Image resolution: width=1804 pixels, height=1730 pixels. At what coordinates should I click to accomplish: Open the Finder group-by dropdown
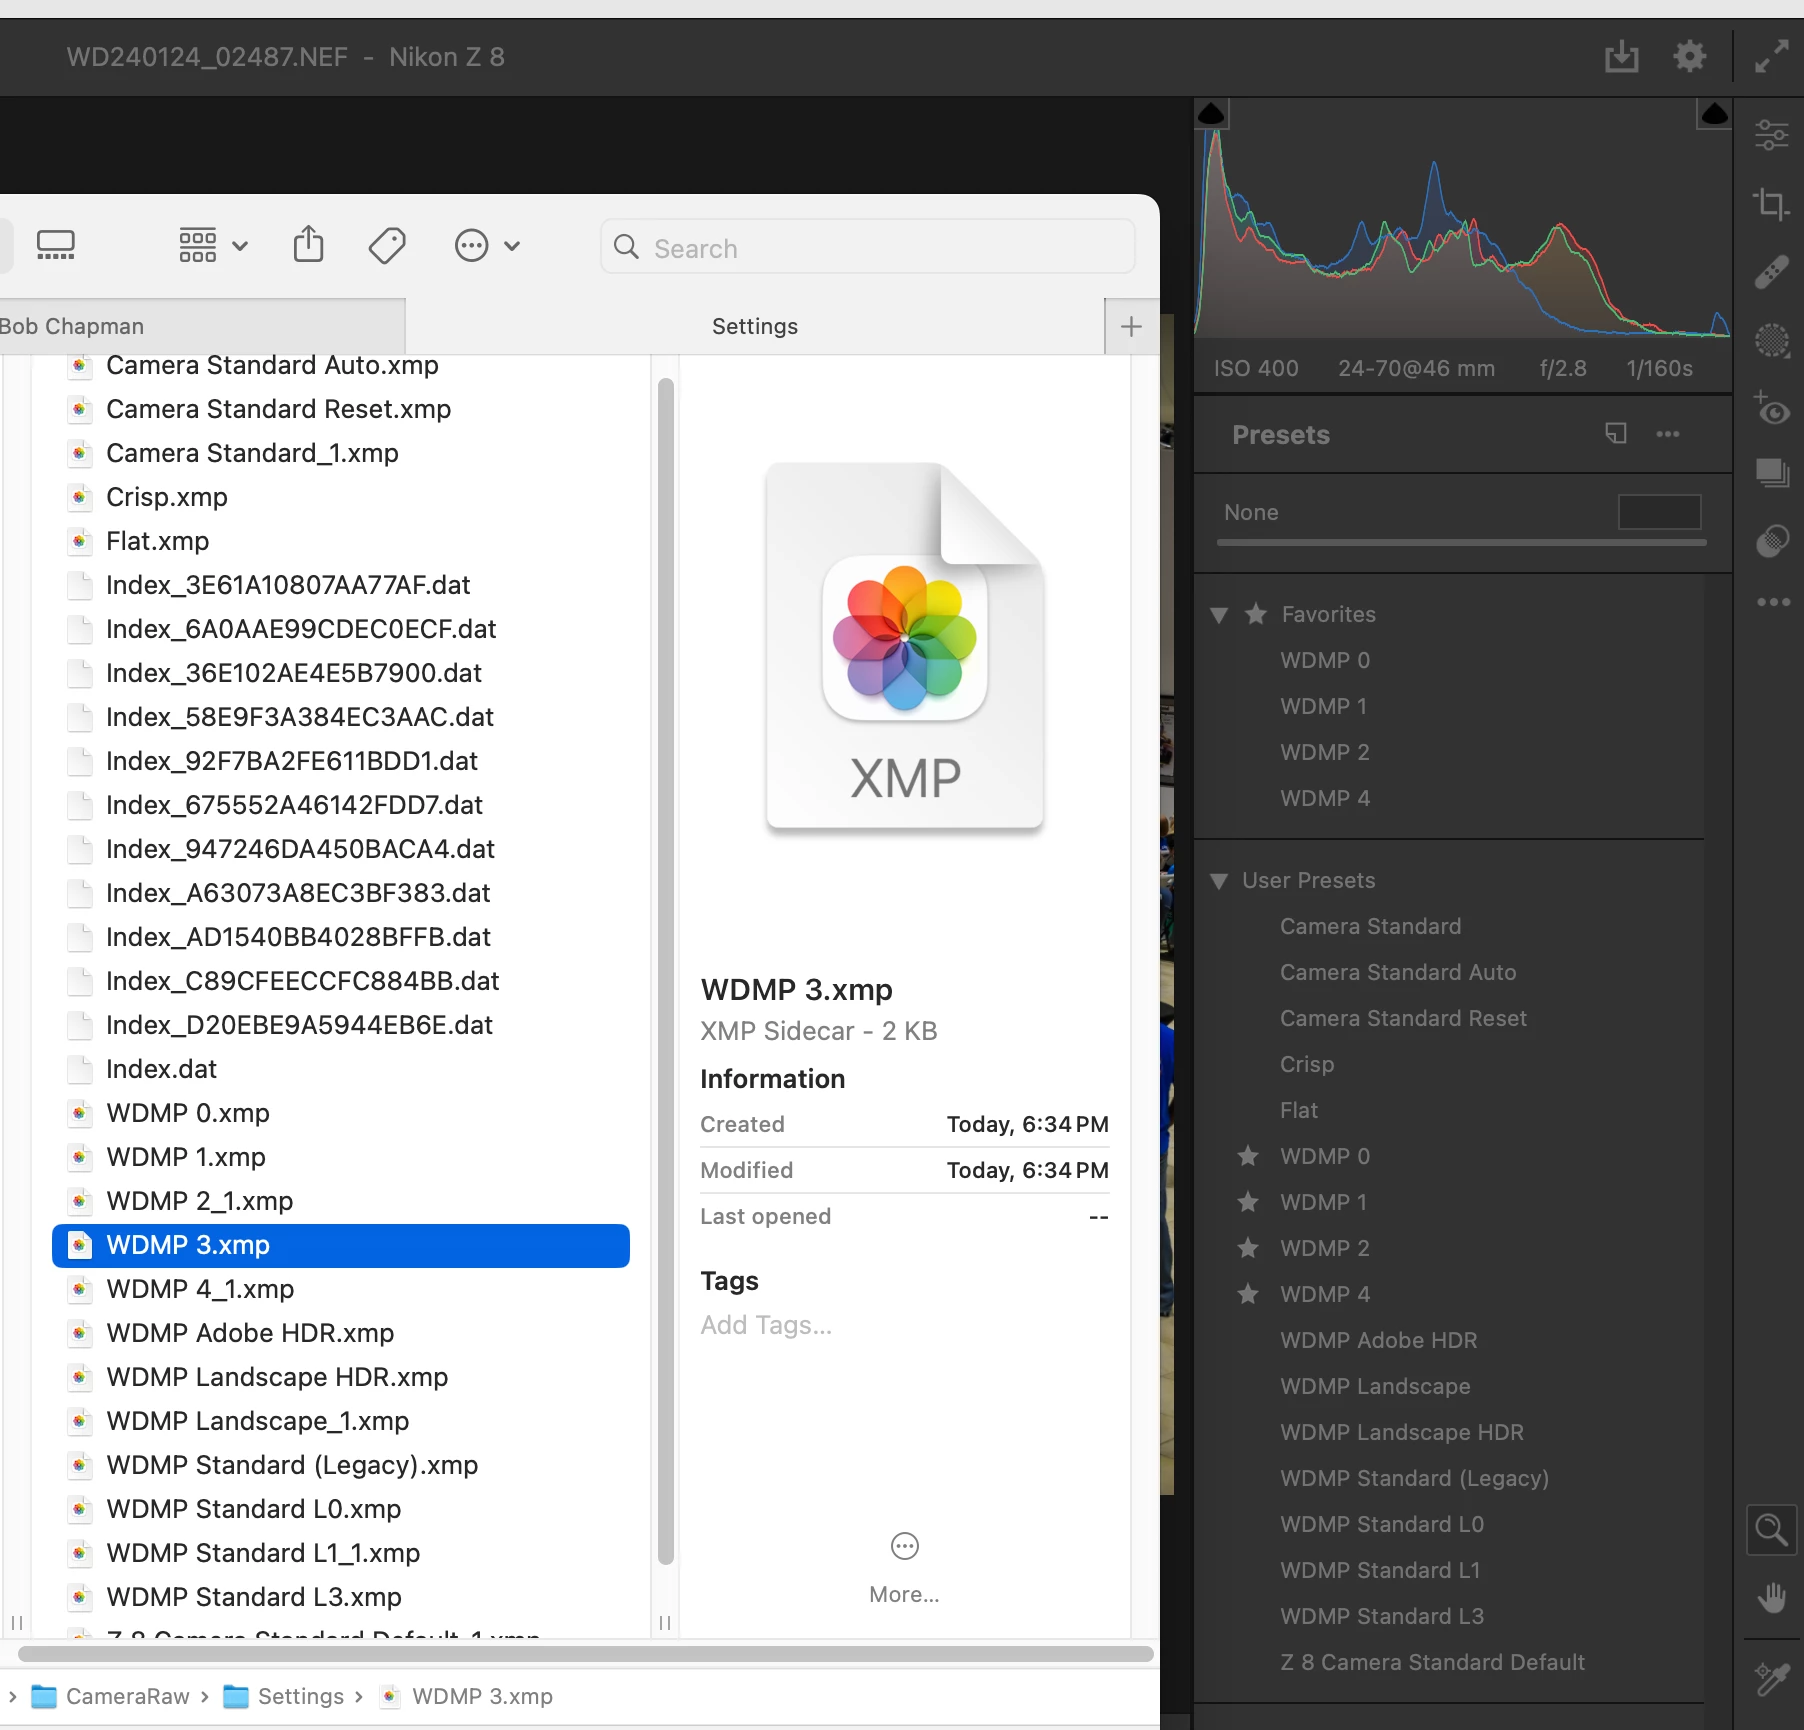(213, 245)
